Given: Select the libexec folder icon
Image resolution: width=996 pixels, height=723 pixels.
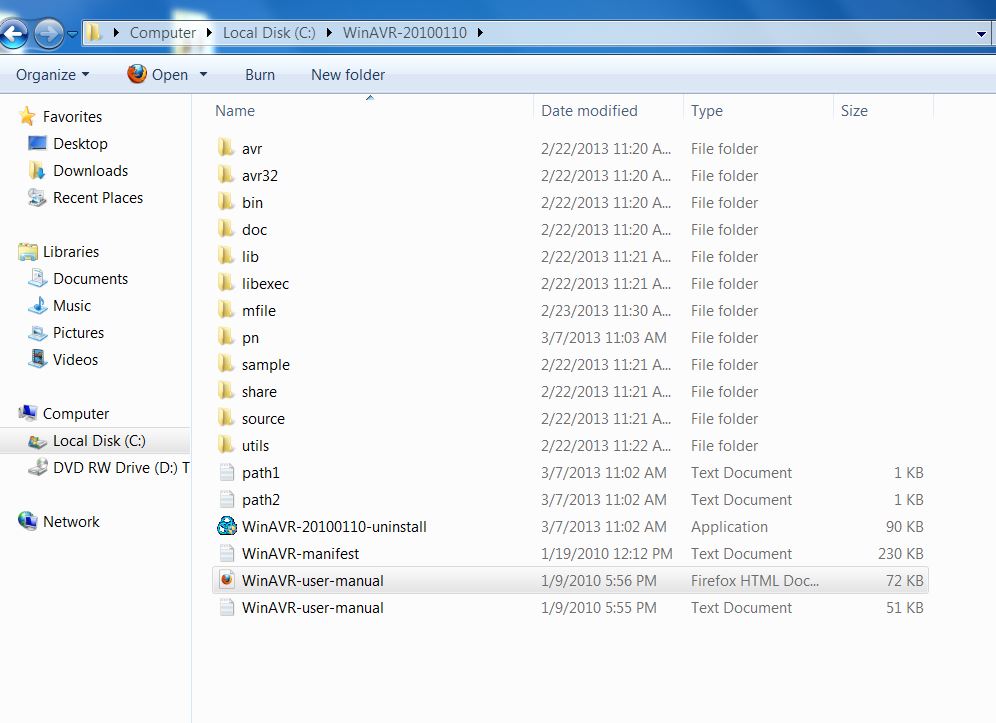Looking at the screenshot, I should click(x=225, y=283).
